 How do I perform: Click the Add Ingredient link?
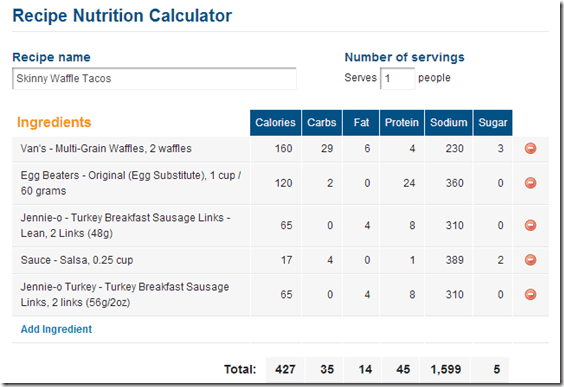click(x=56, y=329)
